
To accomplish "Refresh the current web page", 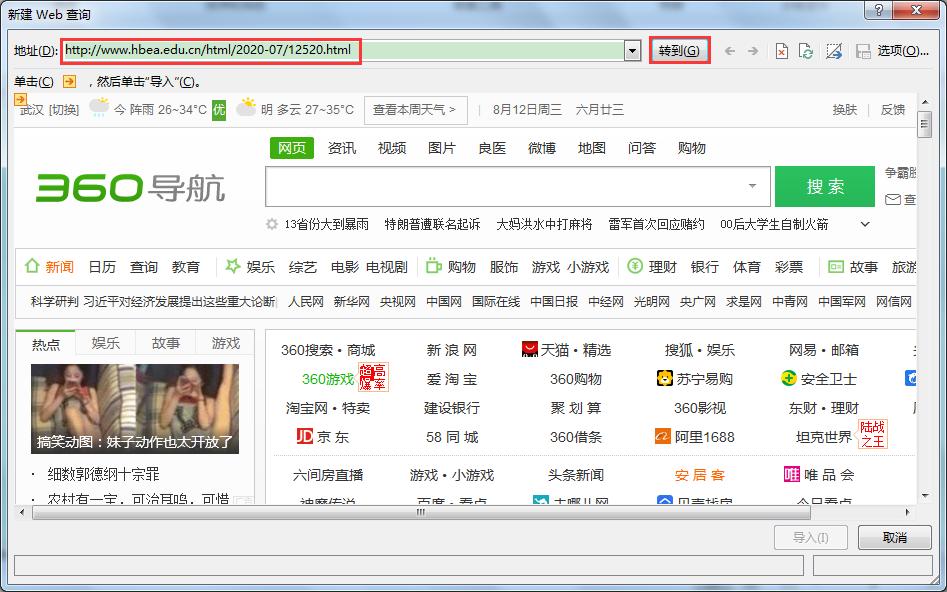I will tap(806, 50).
